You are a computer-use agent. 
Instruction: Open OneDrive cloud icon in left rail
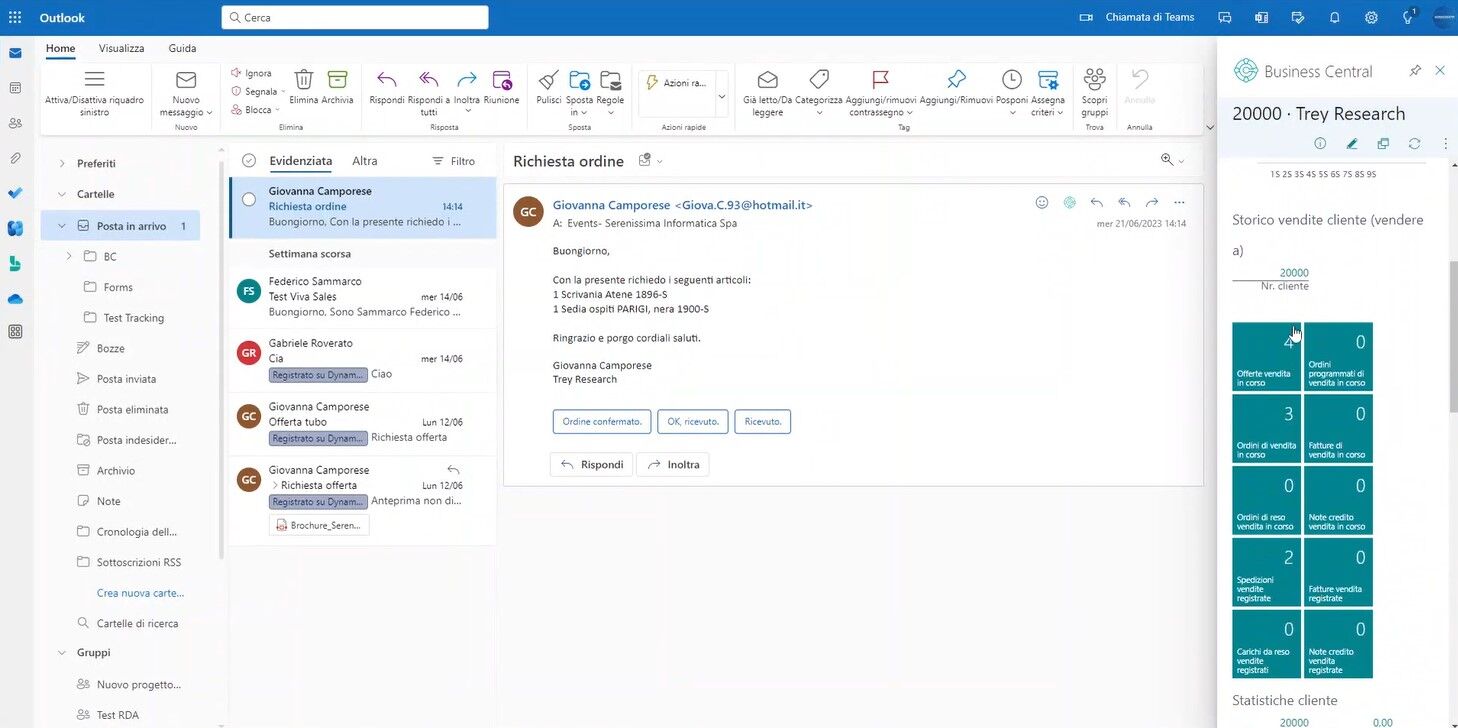[15, 299]
